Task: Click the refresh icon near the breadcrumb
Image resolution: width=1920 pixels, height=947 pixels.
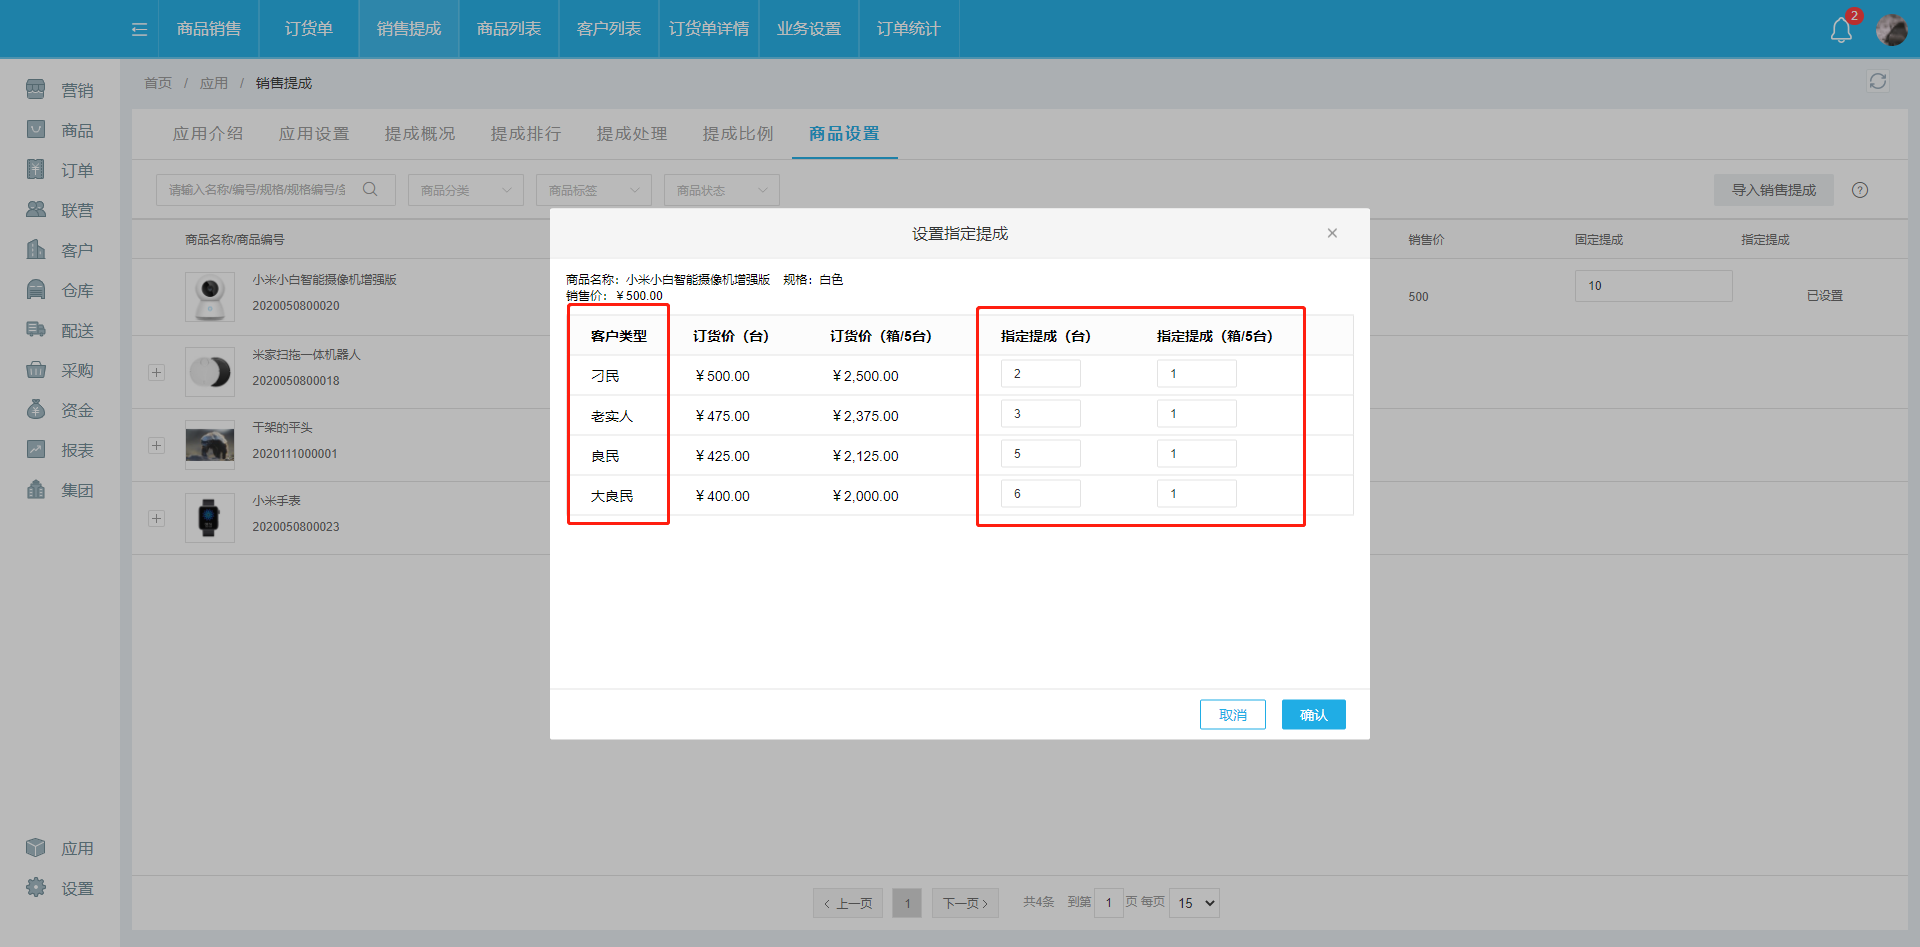Action: pyautogui.click(x=1877, y=81)
